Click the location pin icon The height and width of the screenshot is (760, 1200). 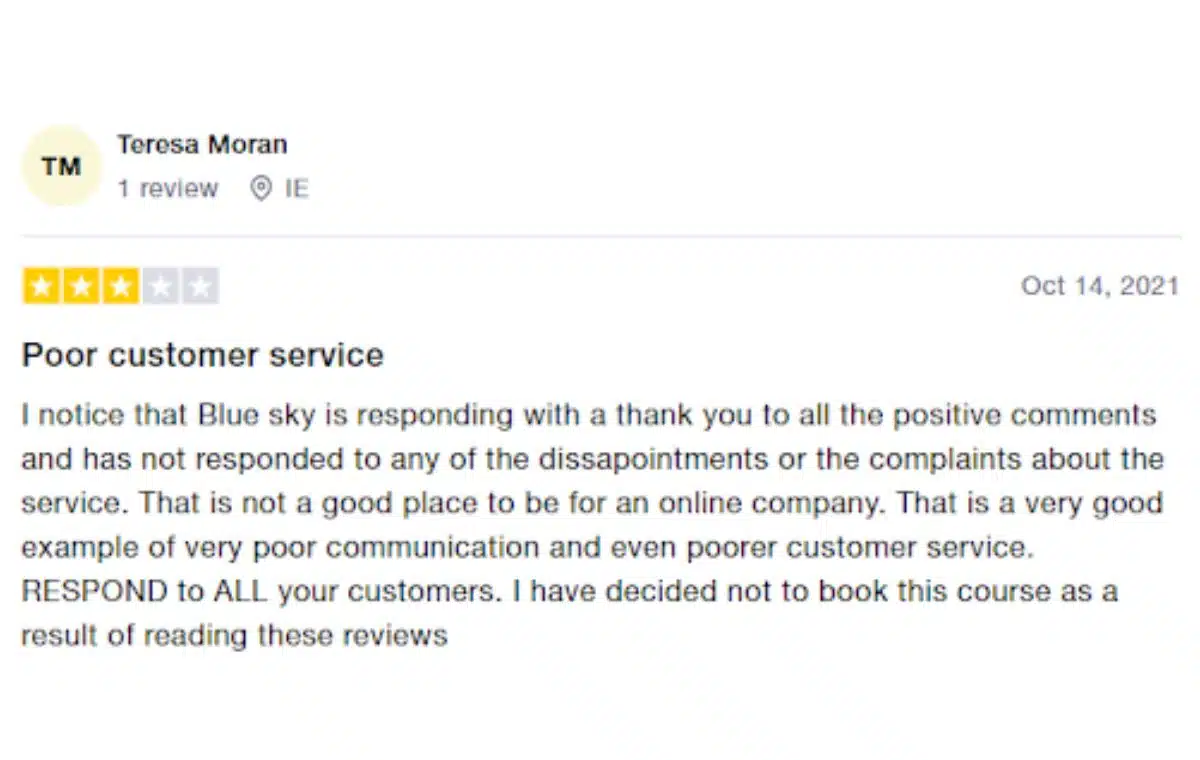(261, 189)
